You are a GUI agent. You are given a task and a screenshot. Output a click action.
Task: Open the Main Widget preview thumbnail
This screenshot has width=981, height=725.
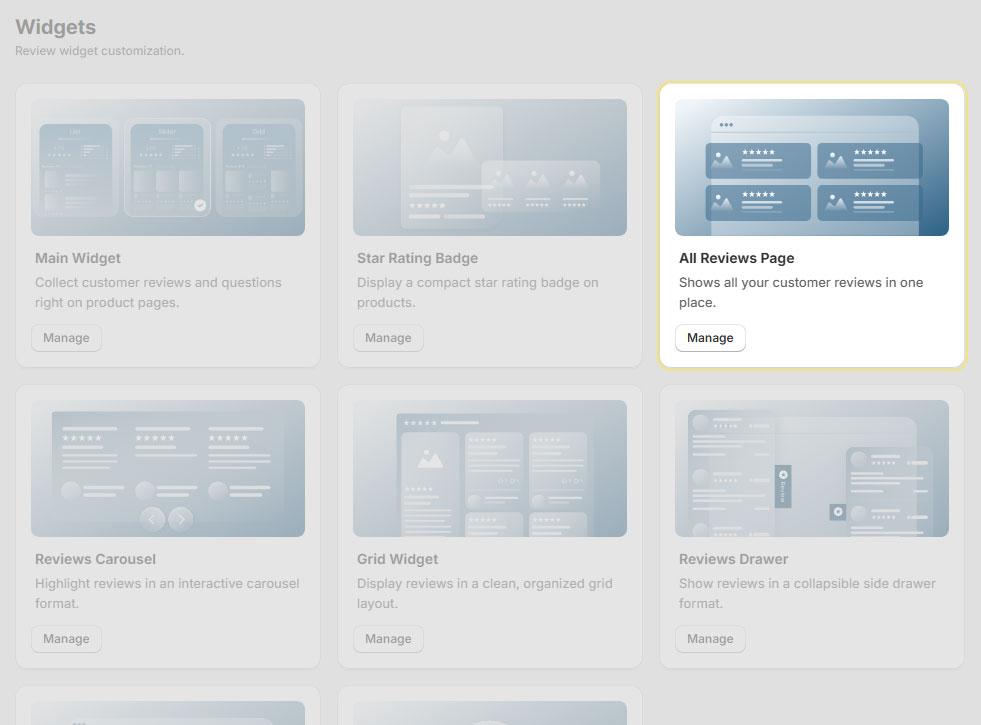pyautogui.click(x=167, y=166)
